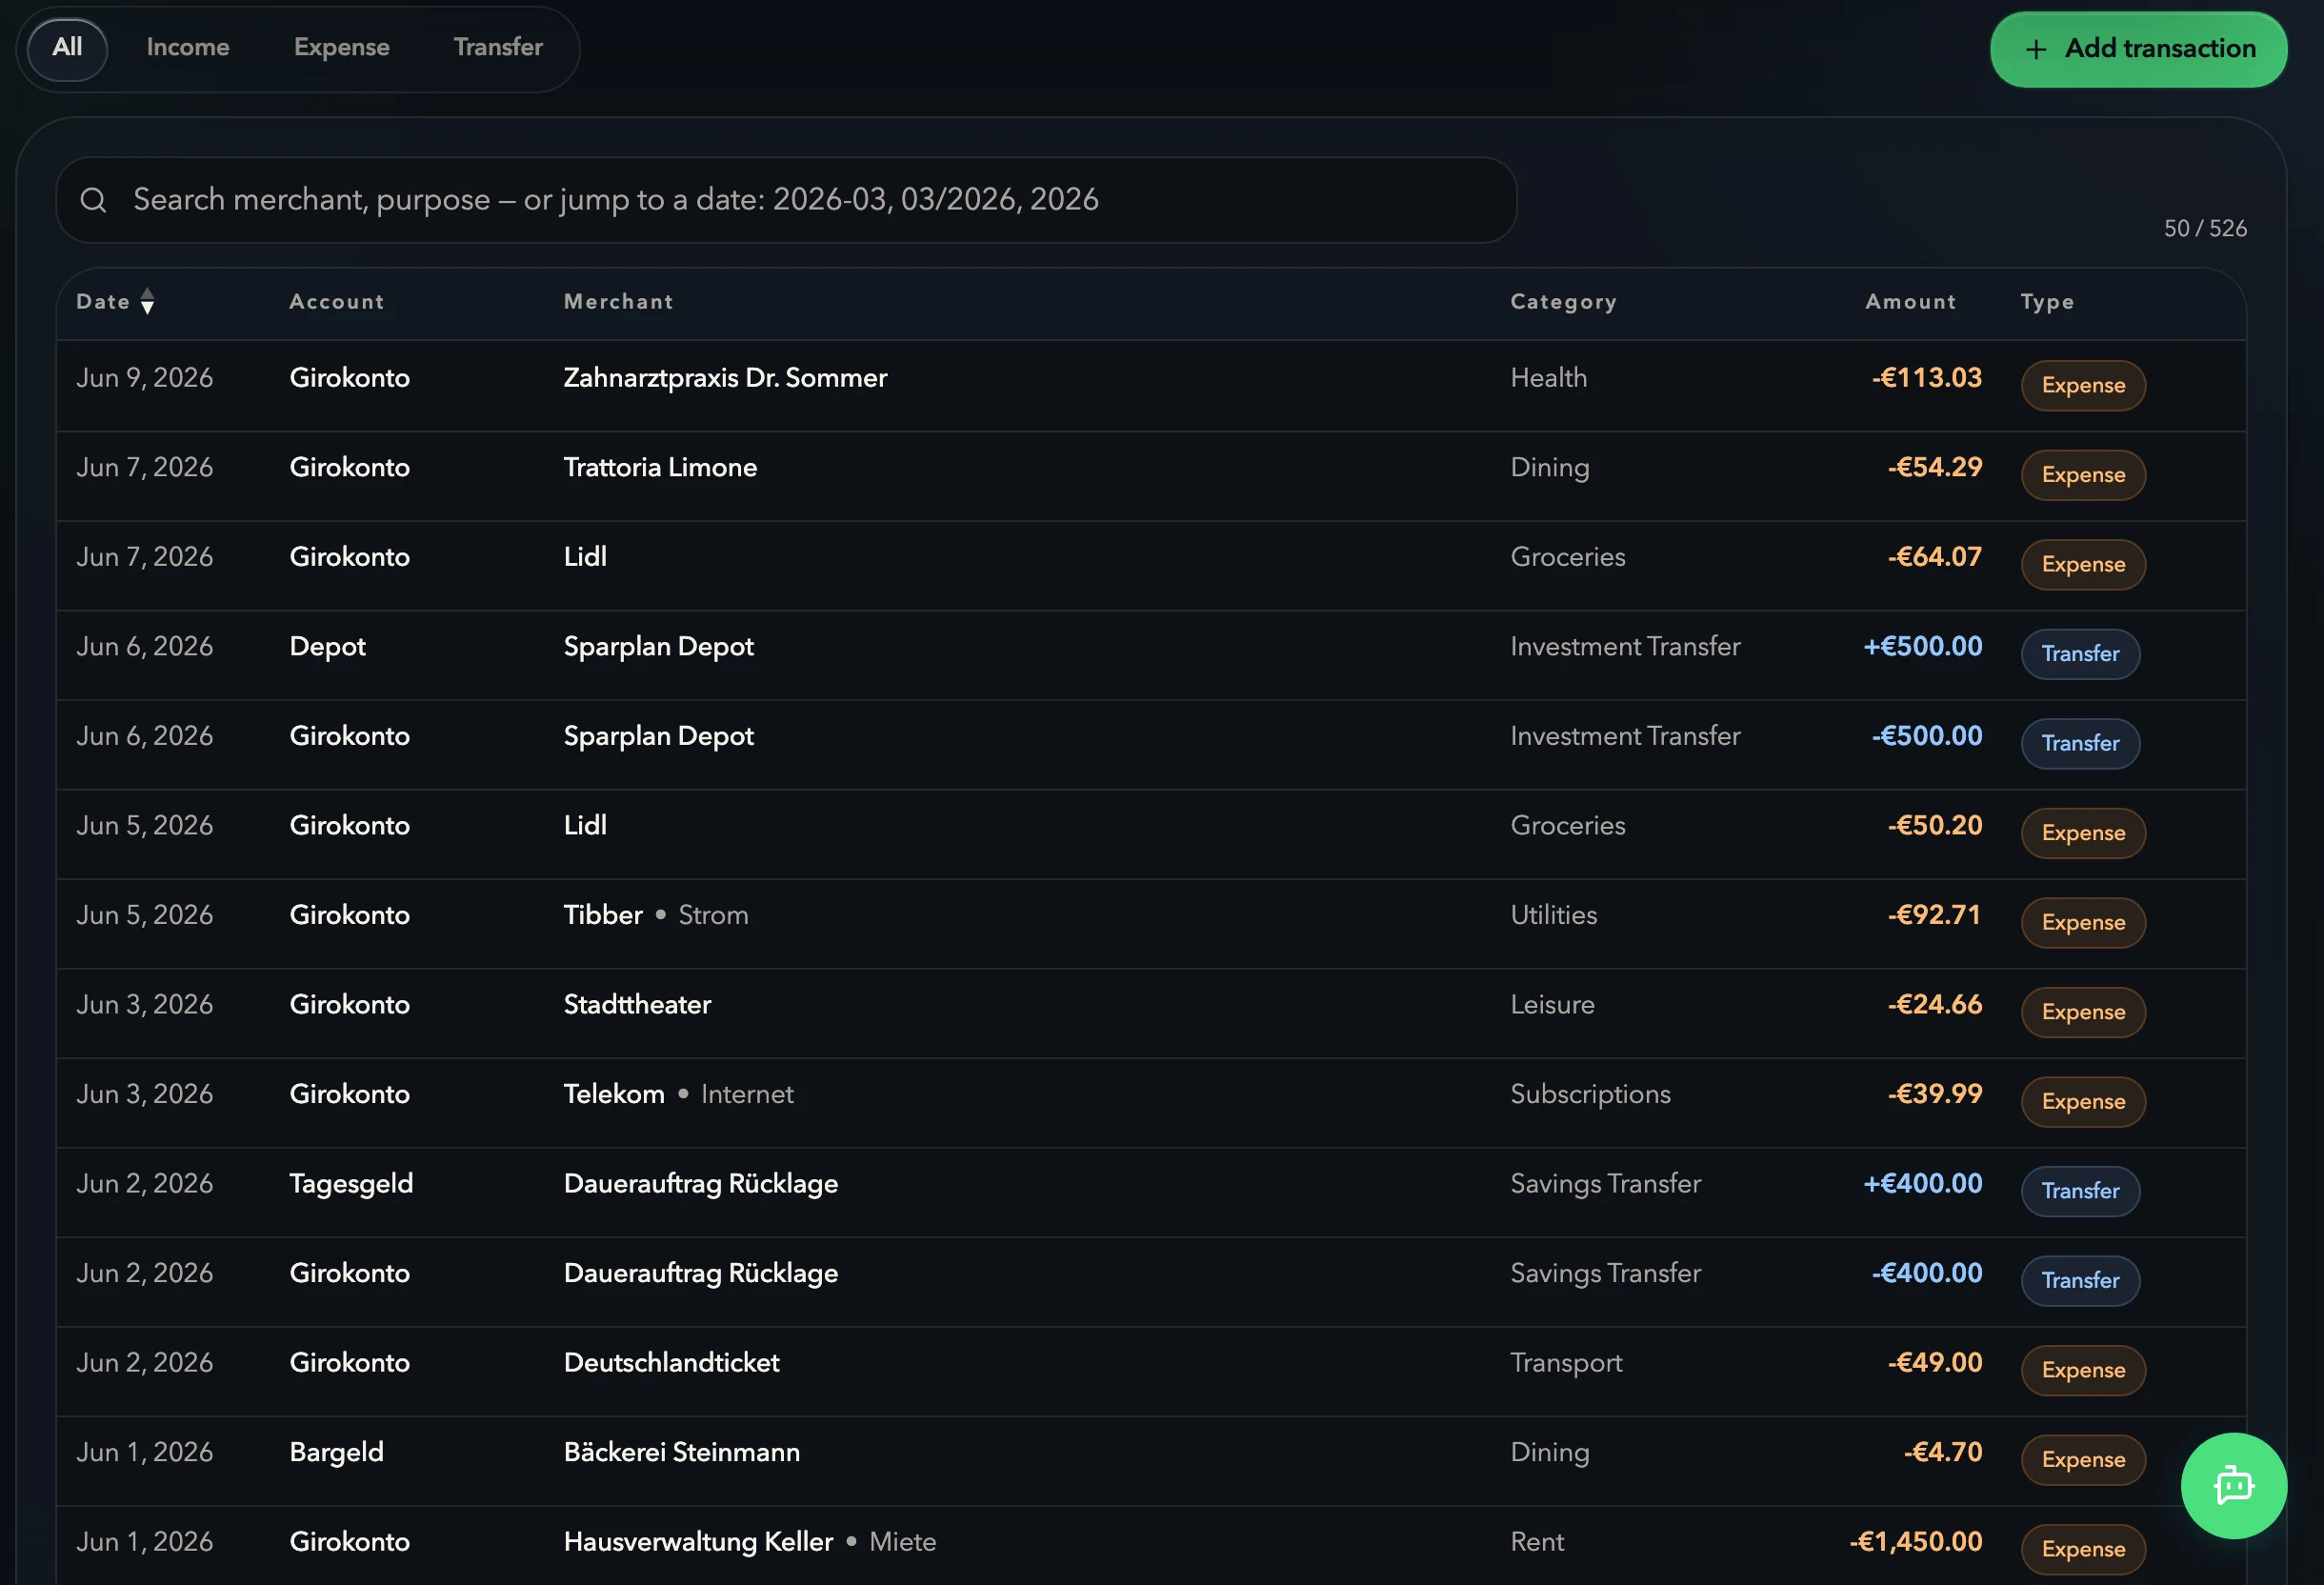Select the All filter tab
The width and height of the screenshot is (2324, 1585).
coord(67,48)
